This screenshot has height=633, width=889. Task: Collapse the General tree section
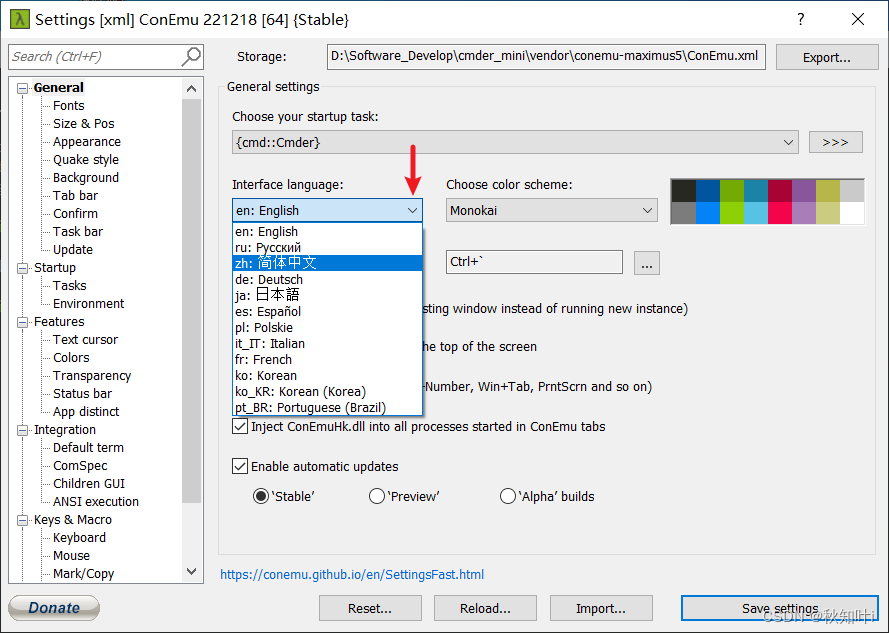click(22, 87)
